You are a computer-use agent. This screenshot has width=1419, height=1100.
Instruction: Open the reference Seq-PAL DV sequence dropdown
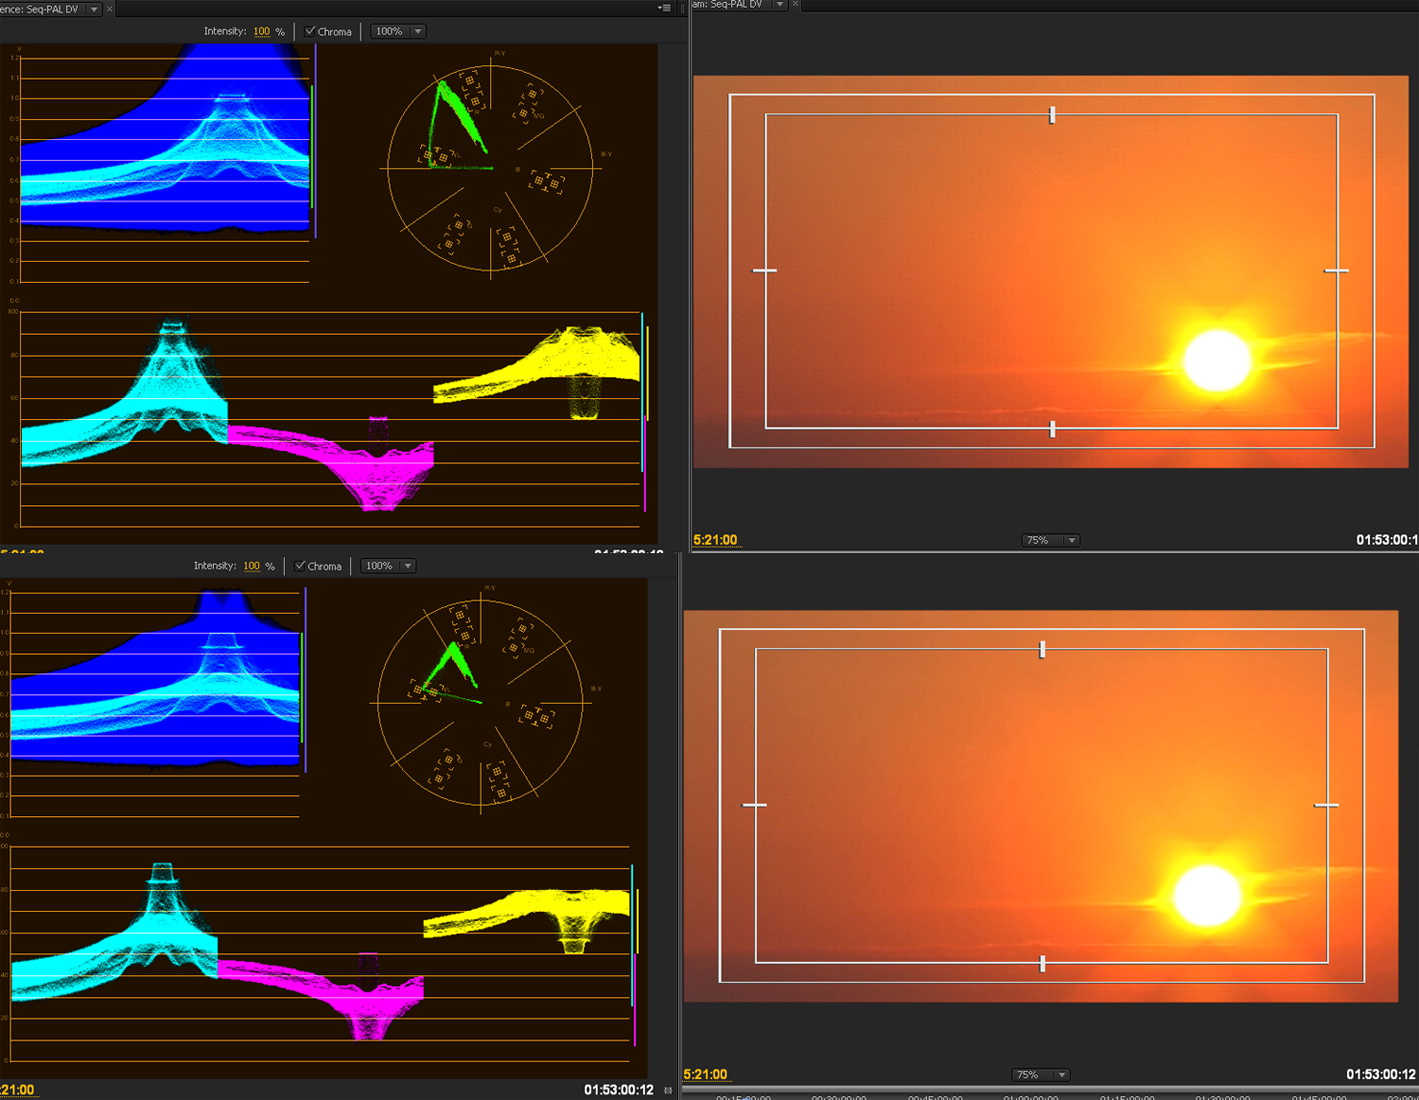[x=94, y=8]
